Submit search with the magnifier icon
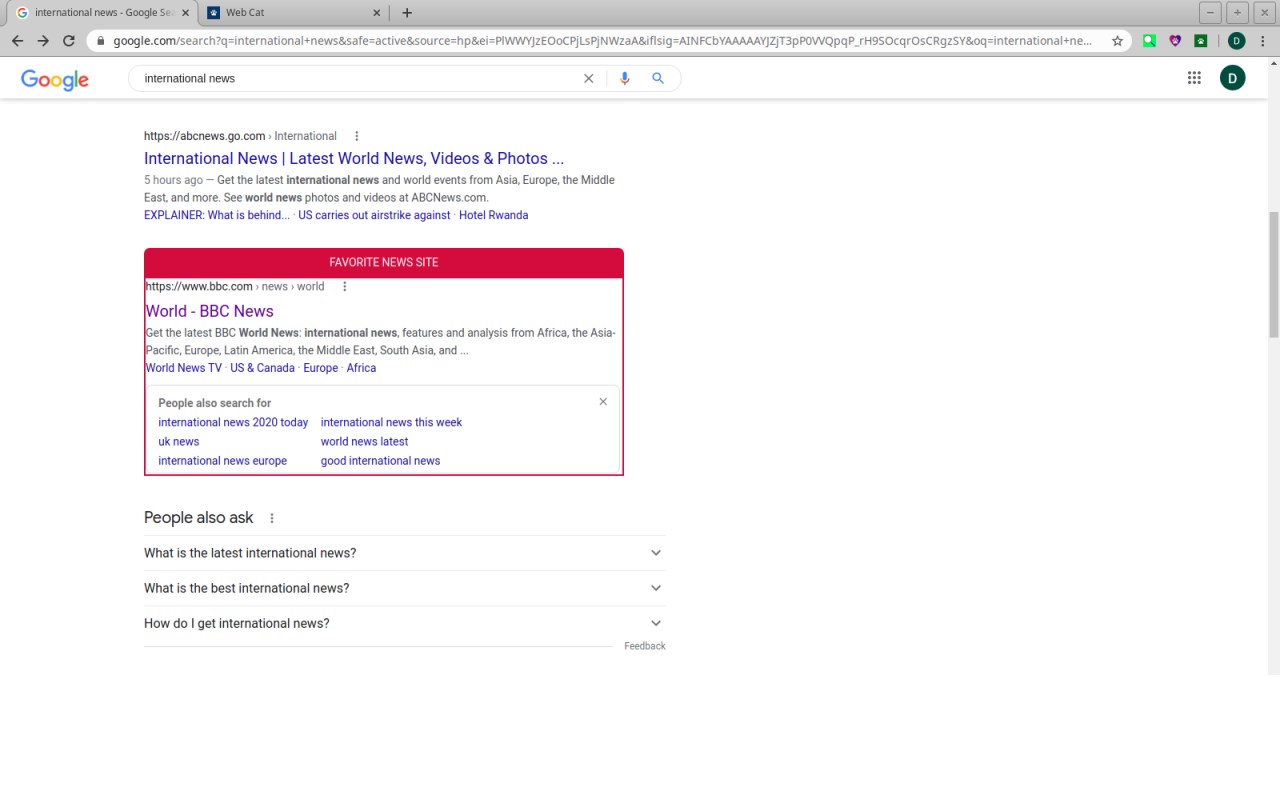The image size is (1280, 800). pos(658,78)
